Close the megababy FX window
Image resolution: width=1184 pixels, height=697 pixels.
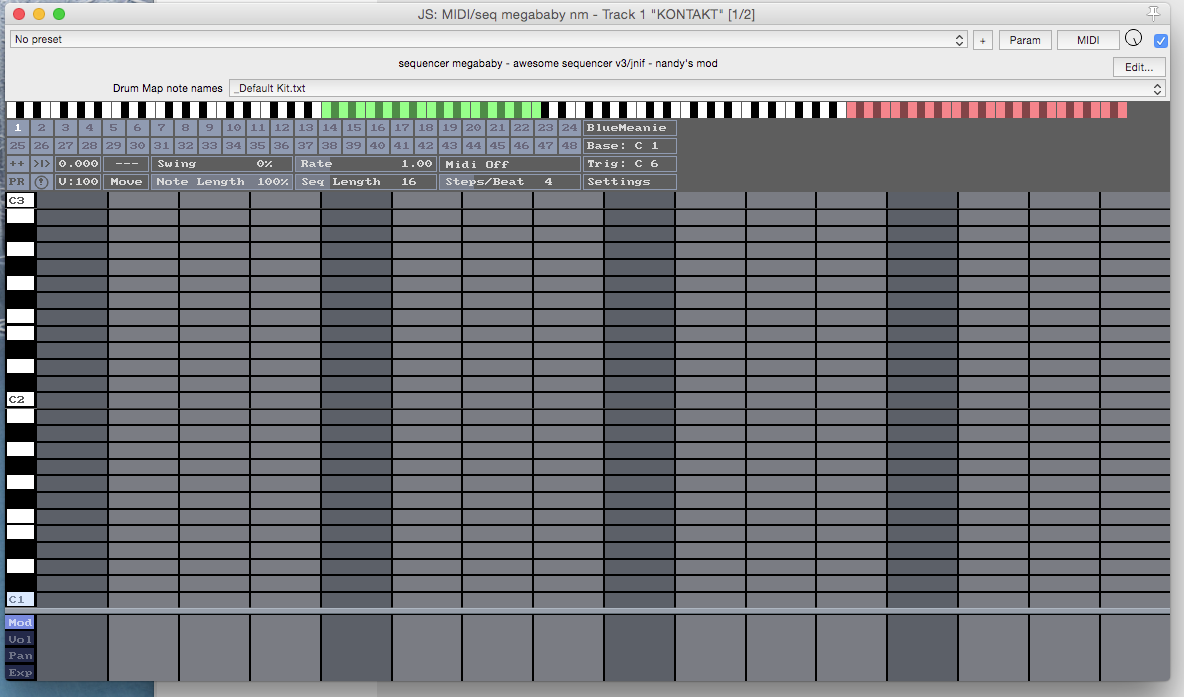pyautogui.click(x=19, y=14)
